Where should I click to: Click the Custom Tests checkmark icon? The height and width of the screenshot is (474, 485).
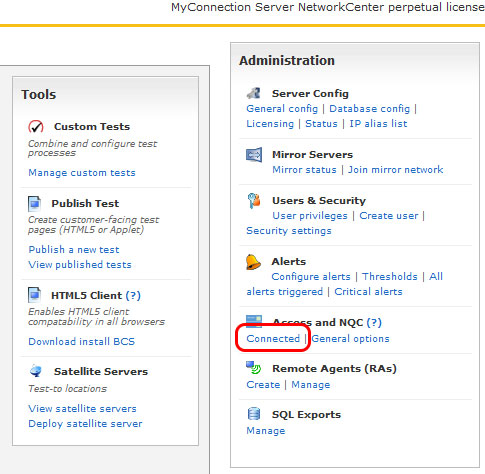36,127
